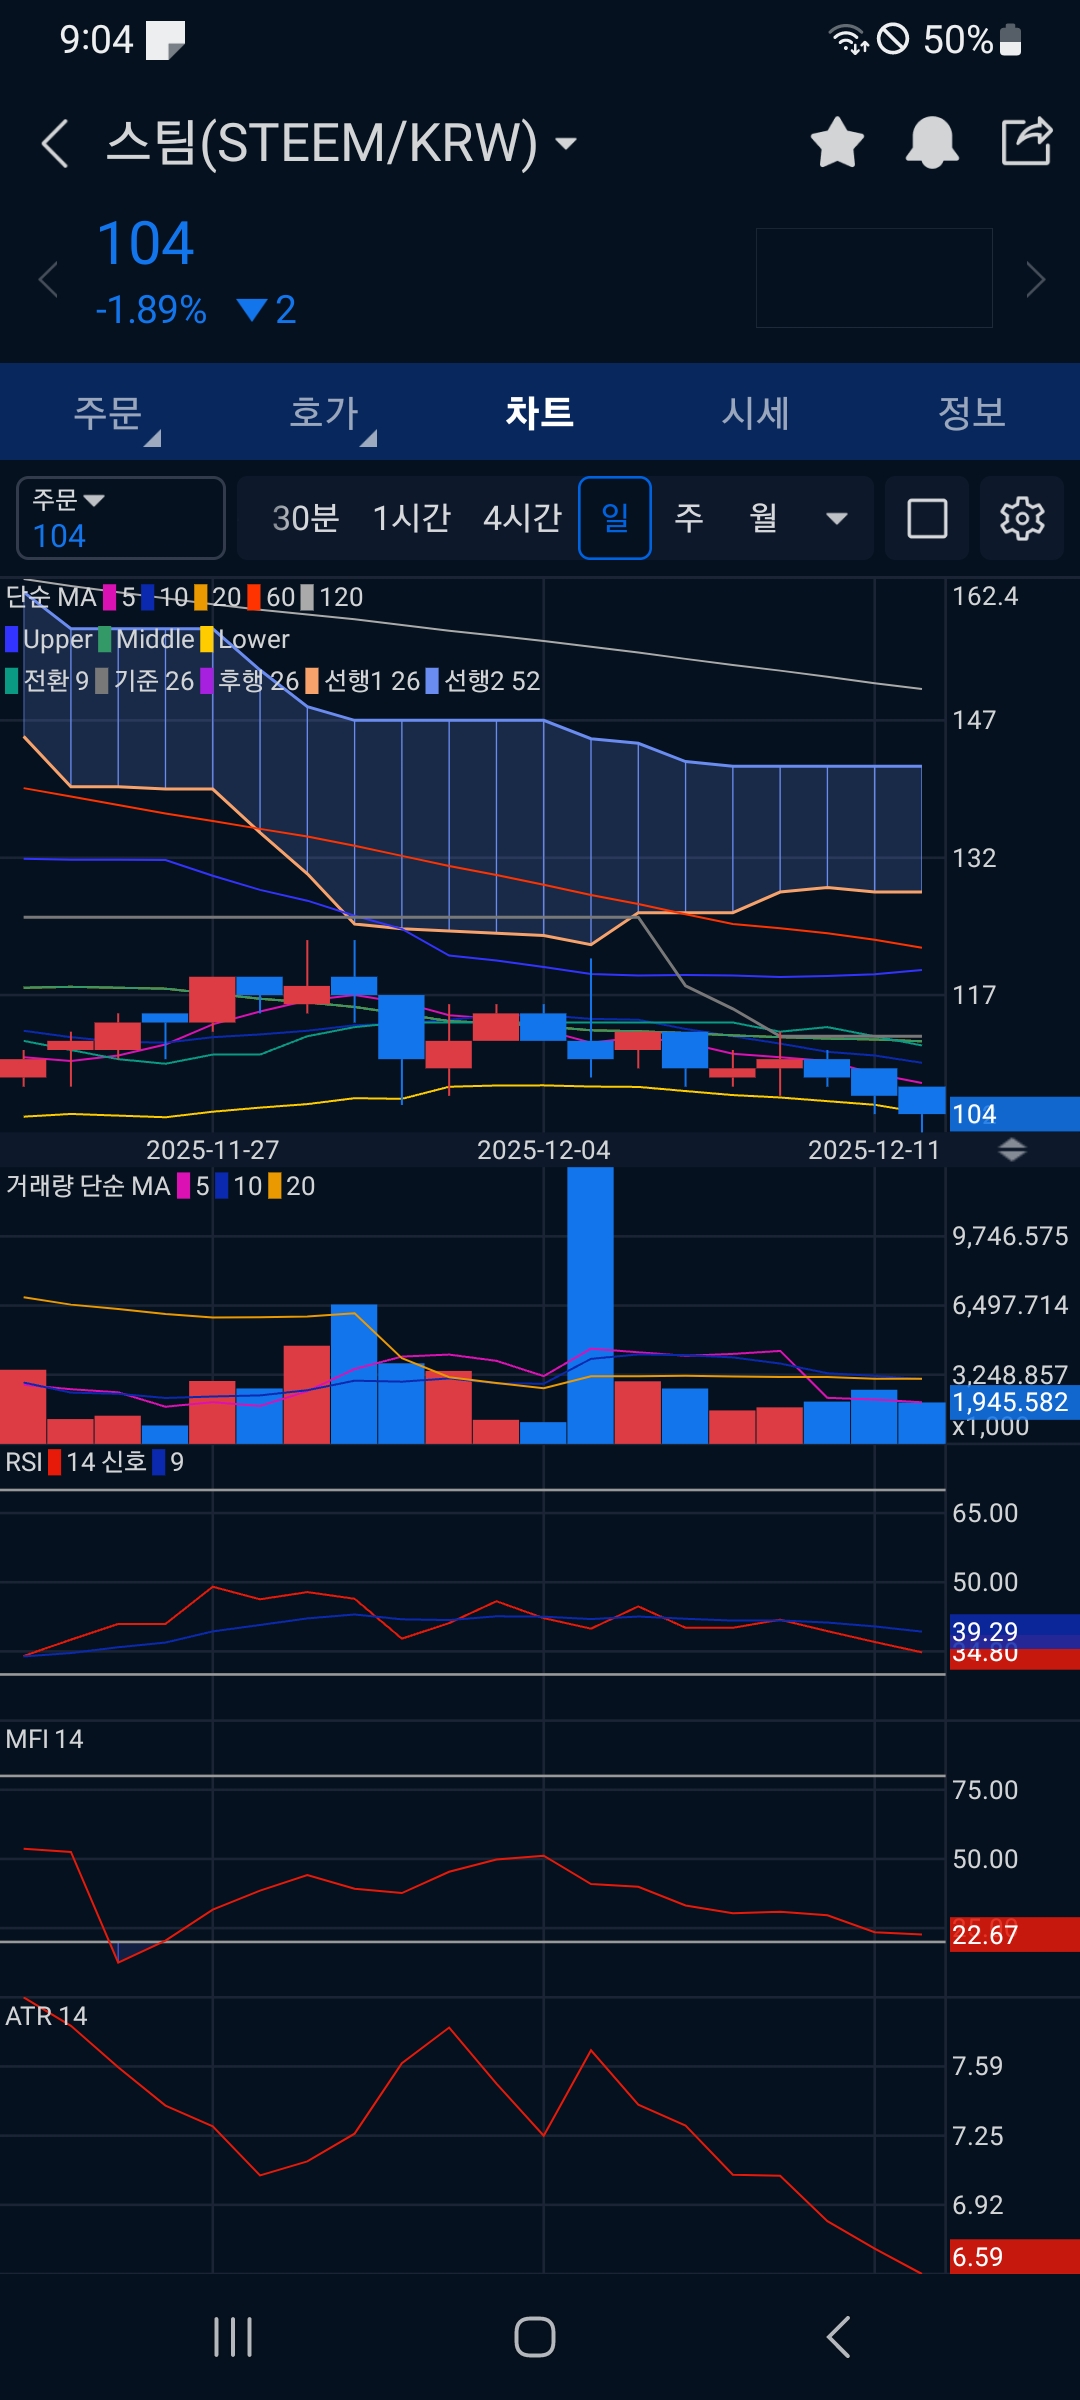Open the 주문 tab
Viewport: 1080px width, 2400px height.
pyautogui.click(x=108, y=412)
